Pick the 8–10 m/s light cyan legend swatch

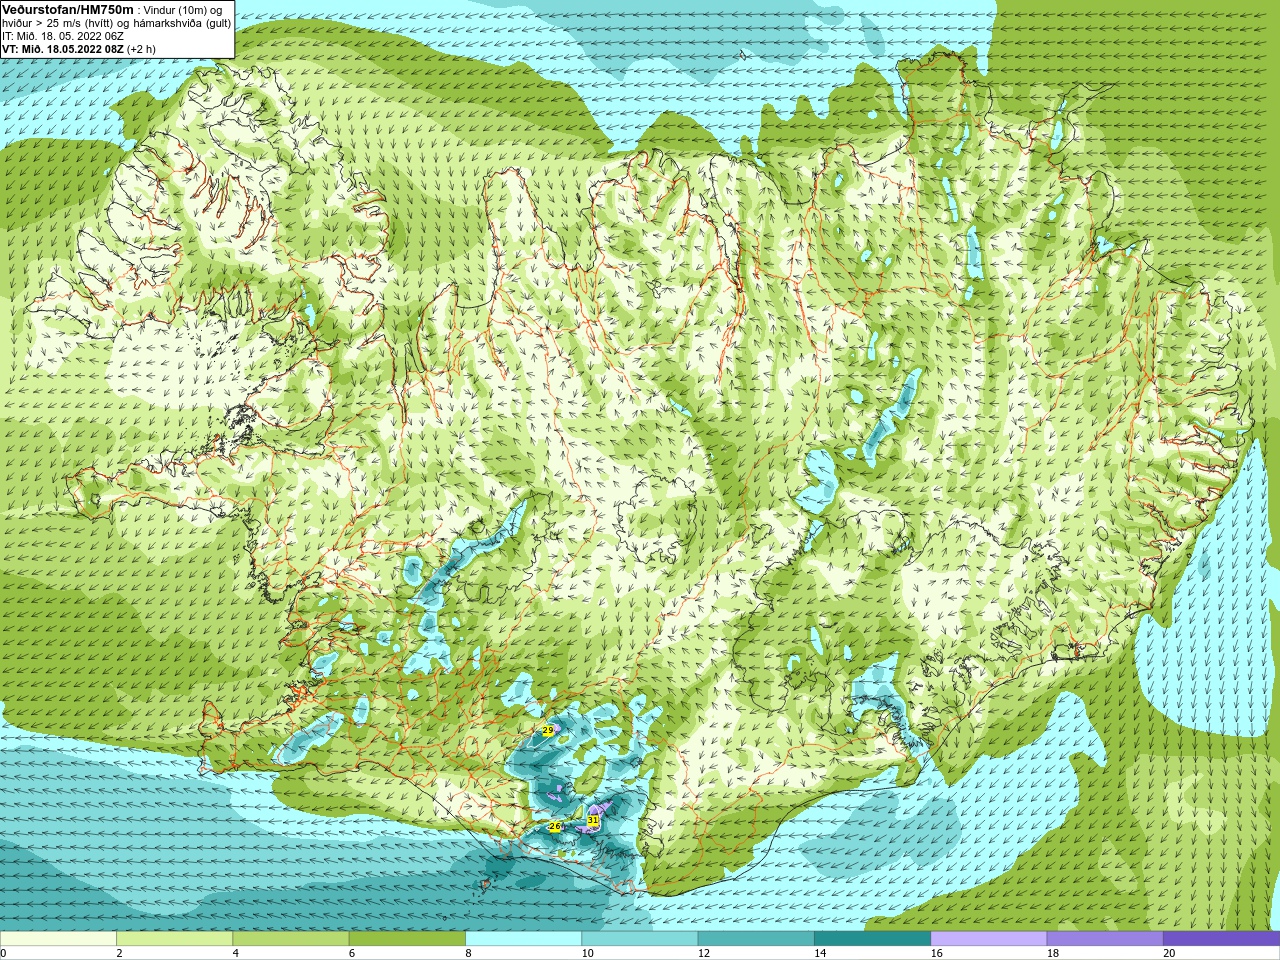[x=523, y=939]
